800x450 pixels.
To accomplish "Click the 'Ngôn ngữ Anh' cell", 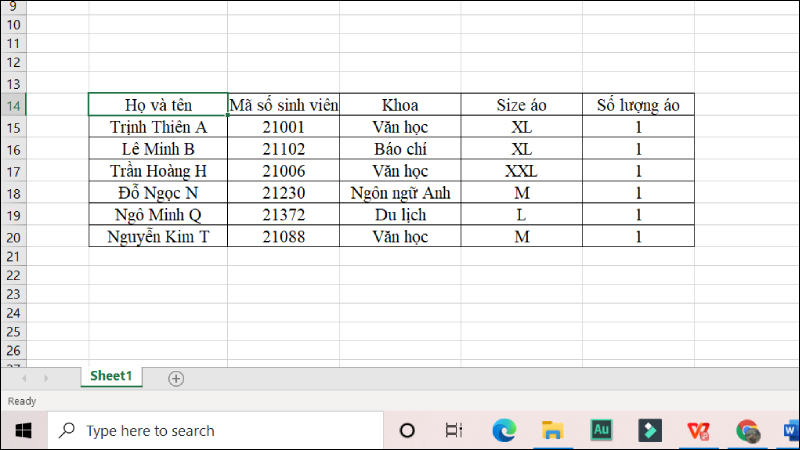I will (400, 192).
